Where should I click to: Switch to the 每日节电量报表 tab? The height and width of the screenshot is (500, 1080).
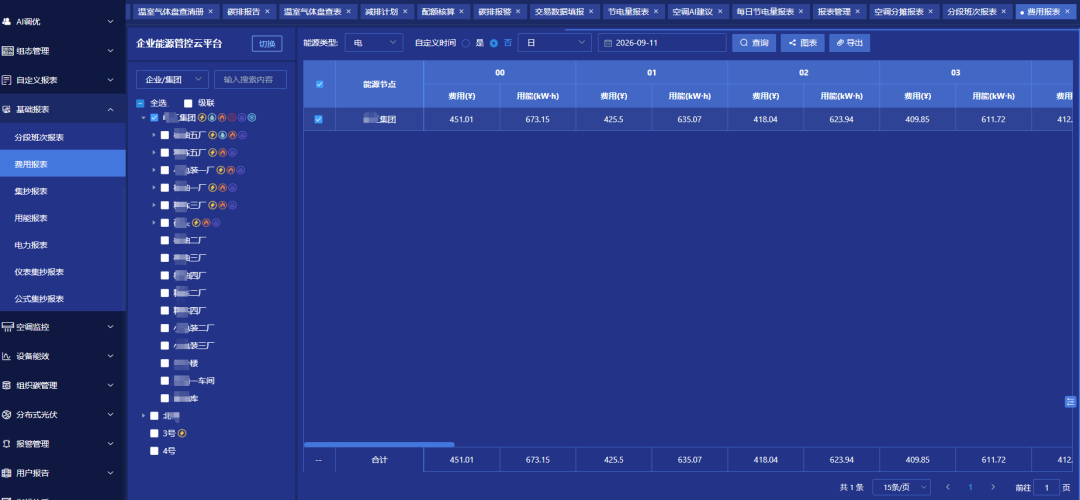click(769, 12)
